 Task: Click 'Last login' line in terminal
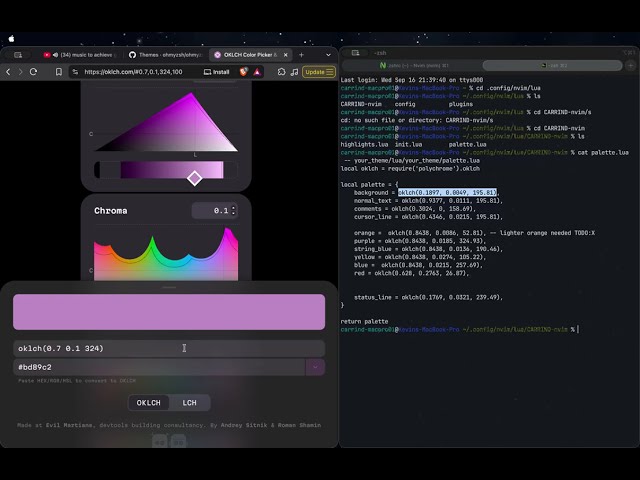pos(412,80)
